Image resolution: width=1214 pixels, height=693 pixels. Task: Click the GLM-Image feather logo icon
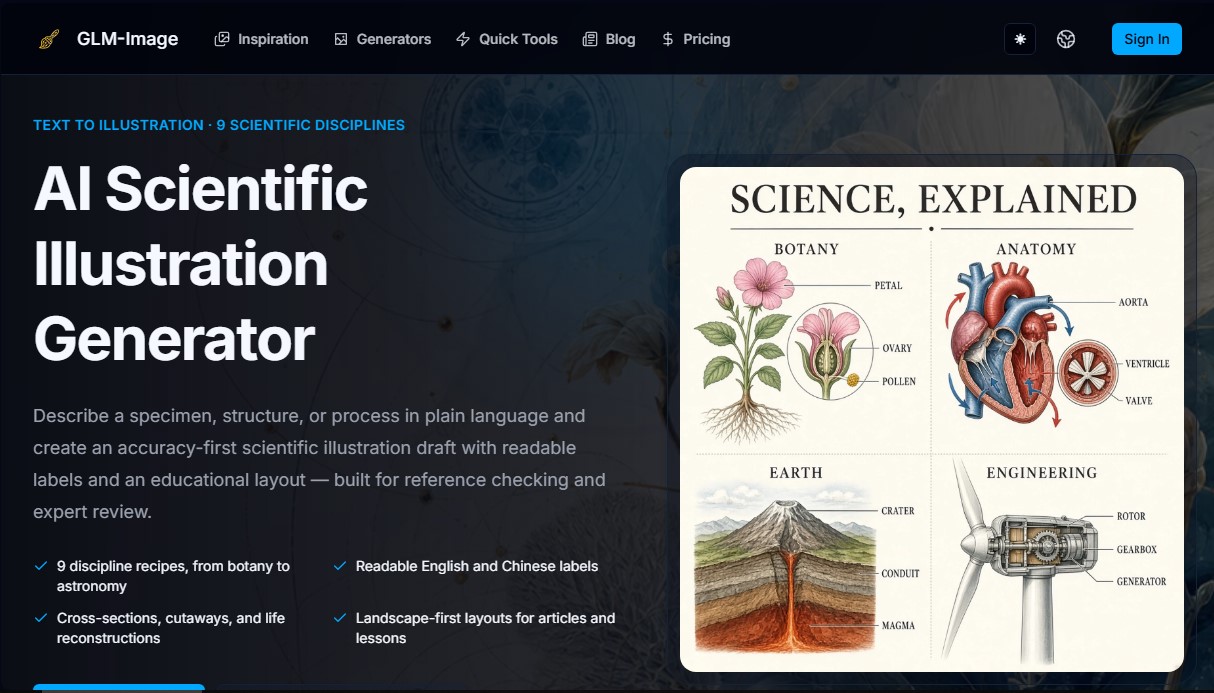[49, 40]
